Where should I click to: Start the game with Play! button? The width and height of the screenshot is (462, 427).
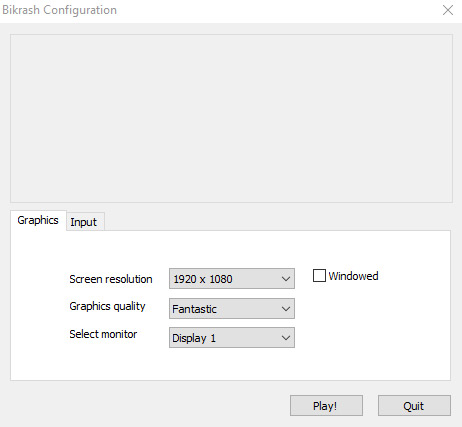(x=326, y=406)
